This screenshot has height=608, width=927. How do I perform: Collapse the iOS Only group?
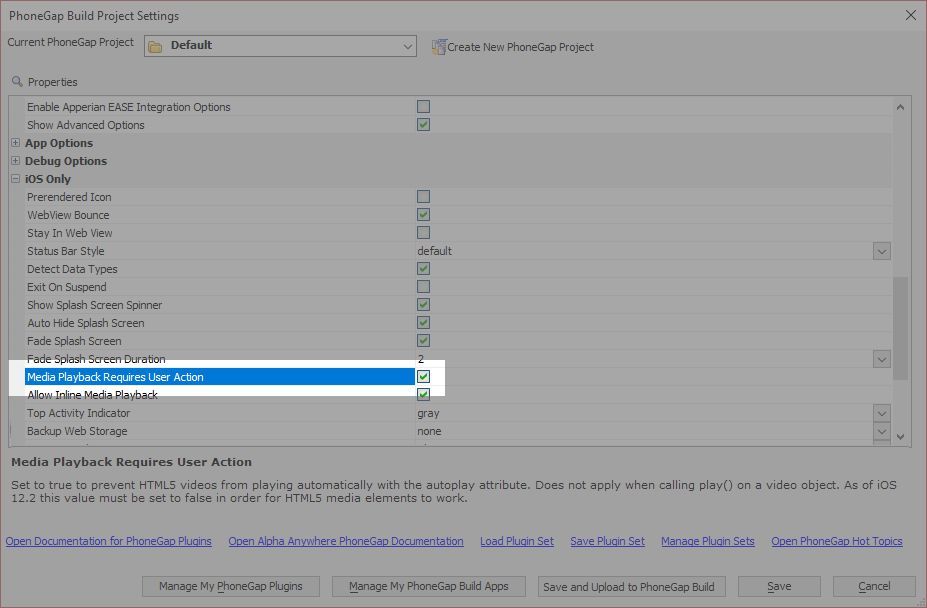(15, 179)
